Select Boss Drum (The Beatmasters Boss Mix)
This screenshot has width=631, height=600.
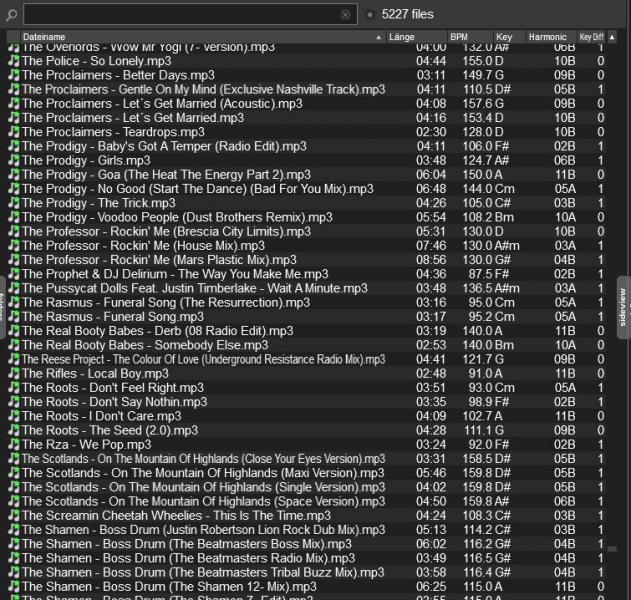[x=308, y=544]
